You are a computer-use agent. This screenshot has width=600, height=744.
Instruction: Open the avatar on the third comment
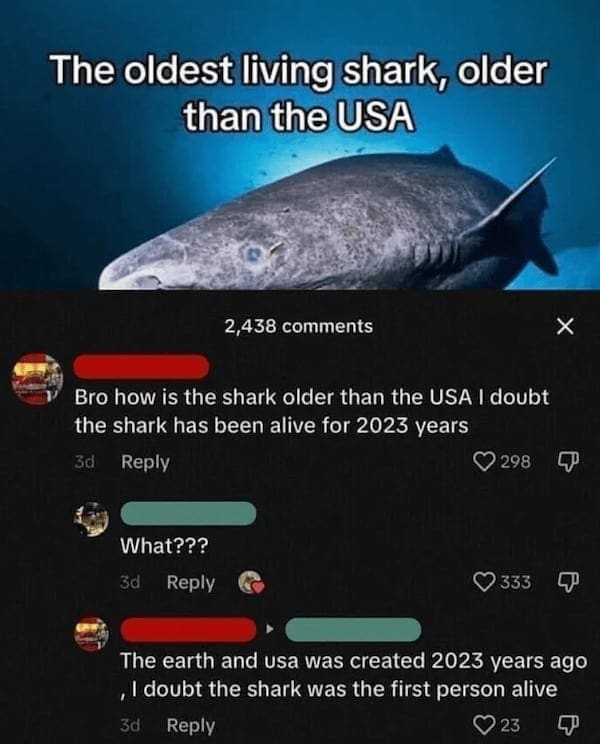coord(92,634)
